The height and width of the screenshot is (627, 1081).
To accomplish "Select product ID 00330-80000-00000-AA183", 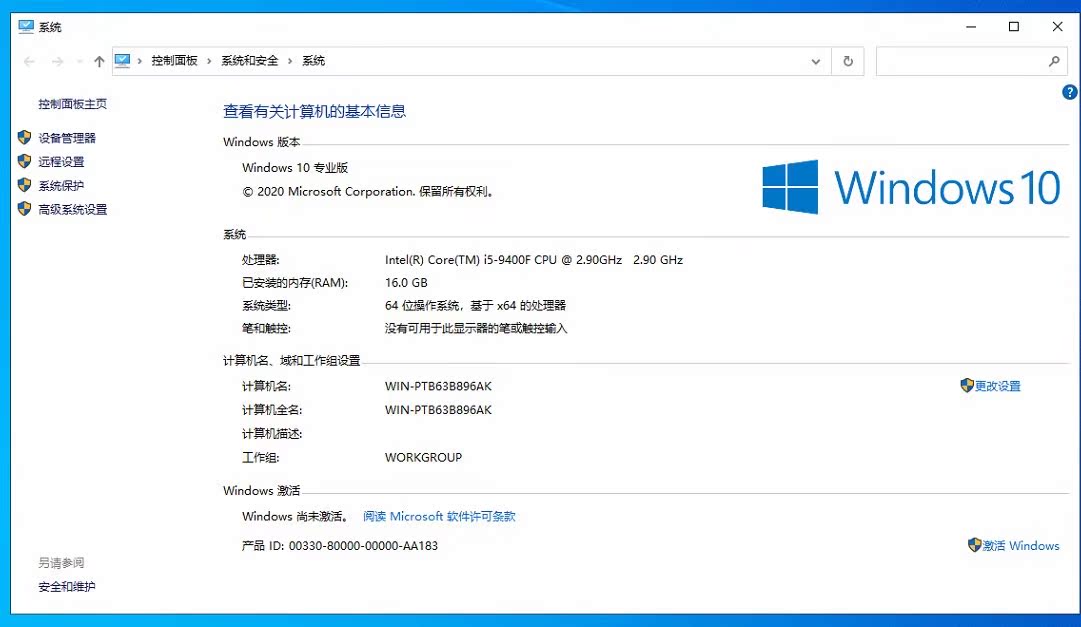I will [x=363, y=546].
